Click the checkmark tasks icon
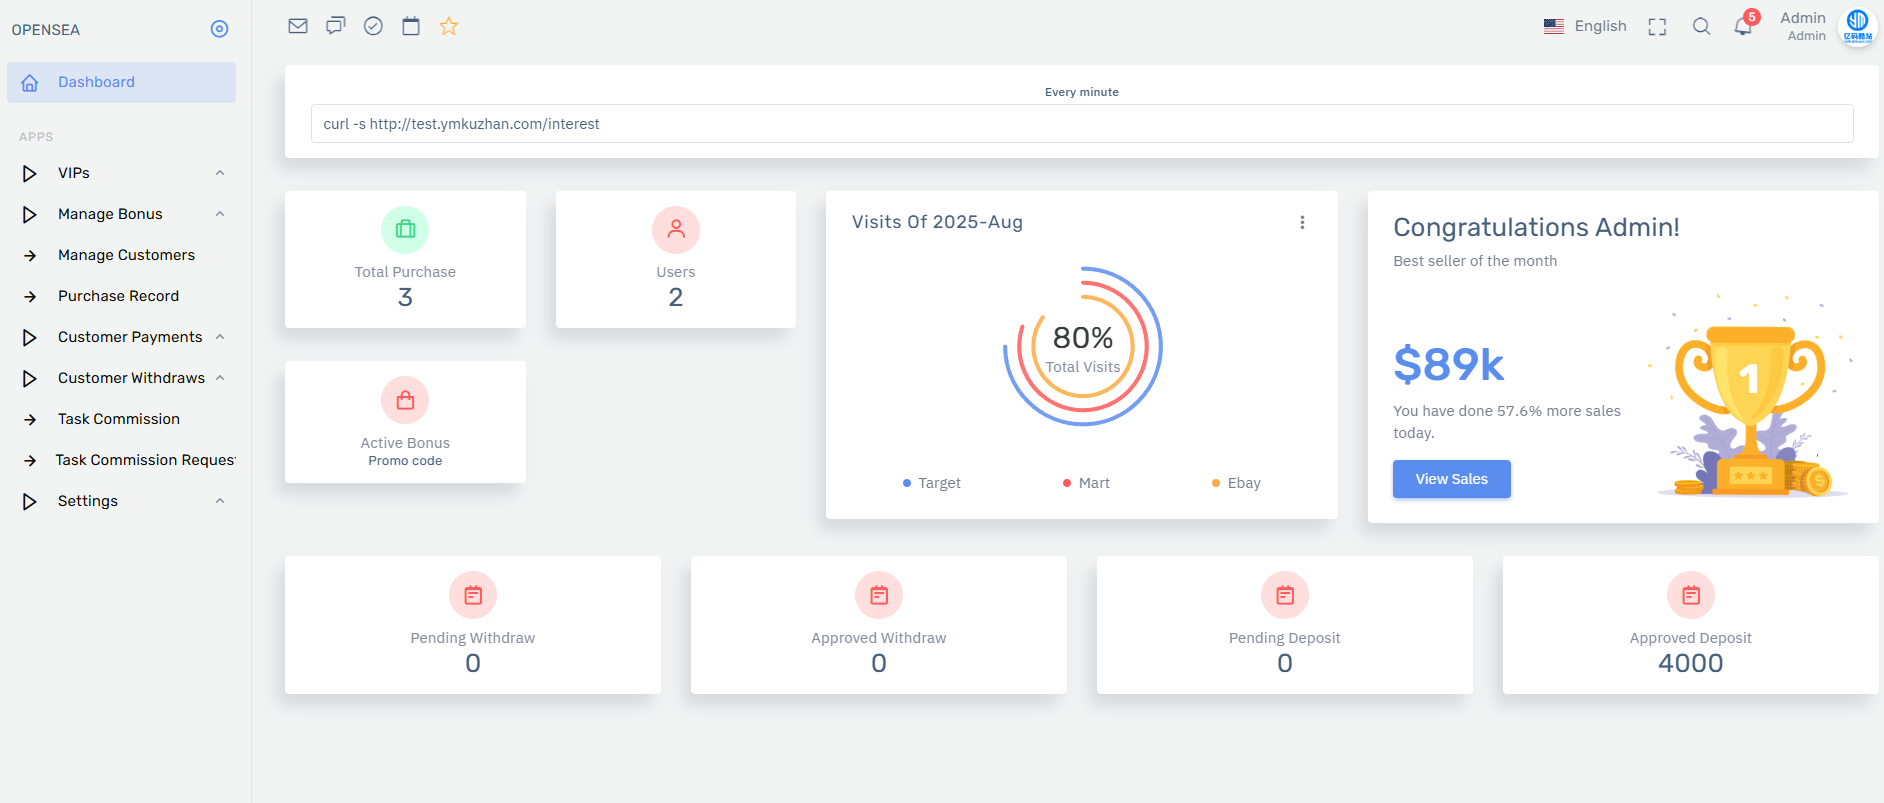1884x803 pixels. 373,26
